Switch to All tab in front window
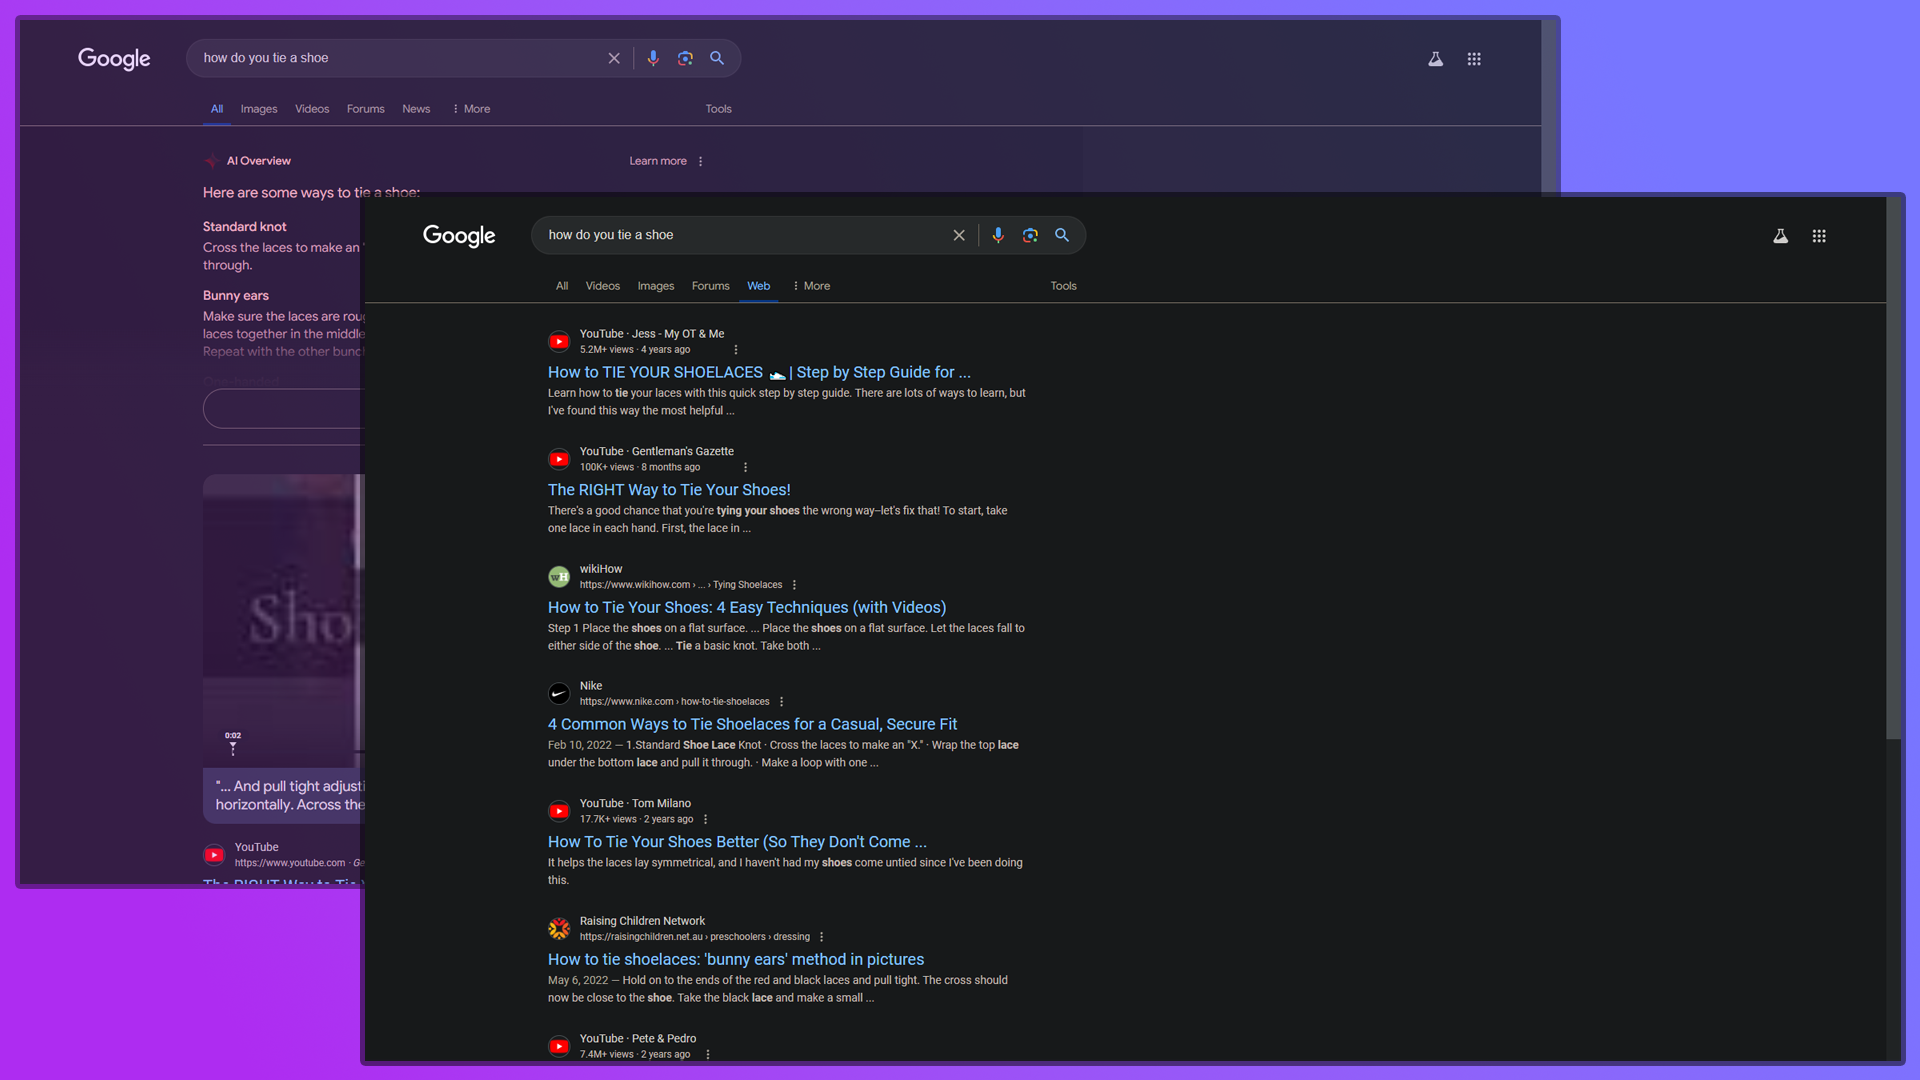 [562, 286]
